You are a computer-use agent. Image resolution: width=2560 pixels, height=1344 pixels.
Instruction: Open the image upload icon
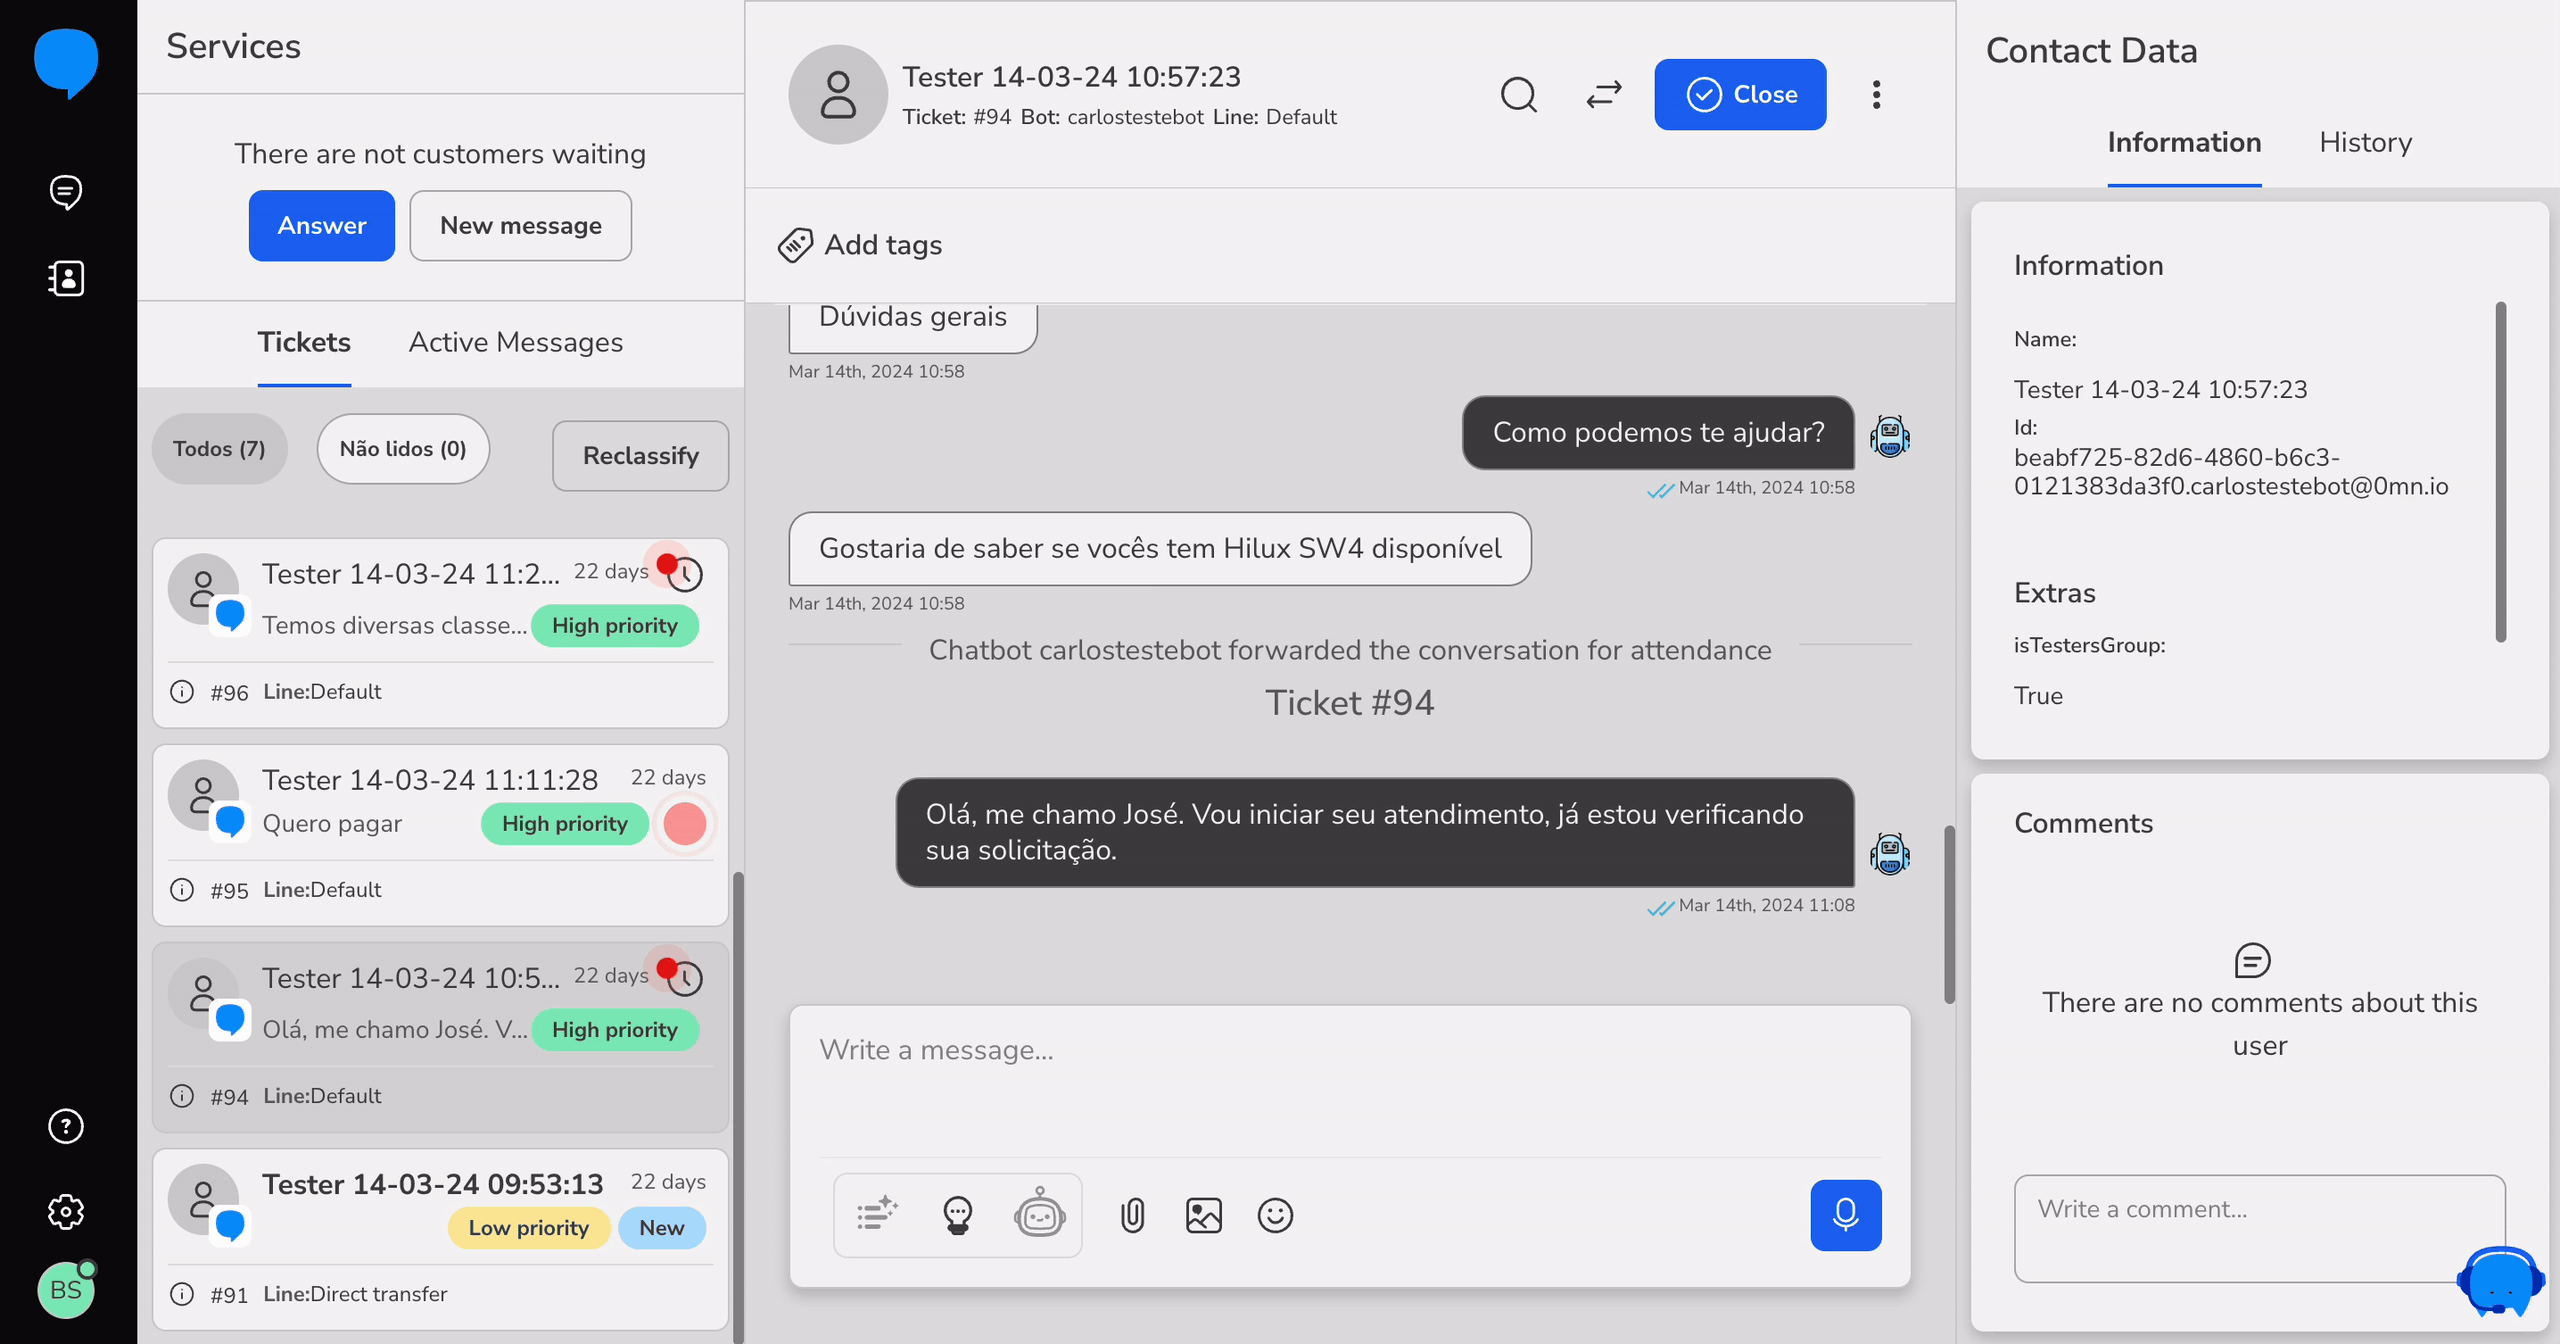pyautogui.click(x=1203, y=1215)
